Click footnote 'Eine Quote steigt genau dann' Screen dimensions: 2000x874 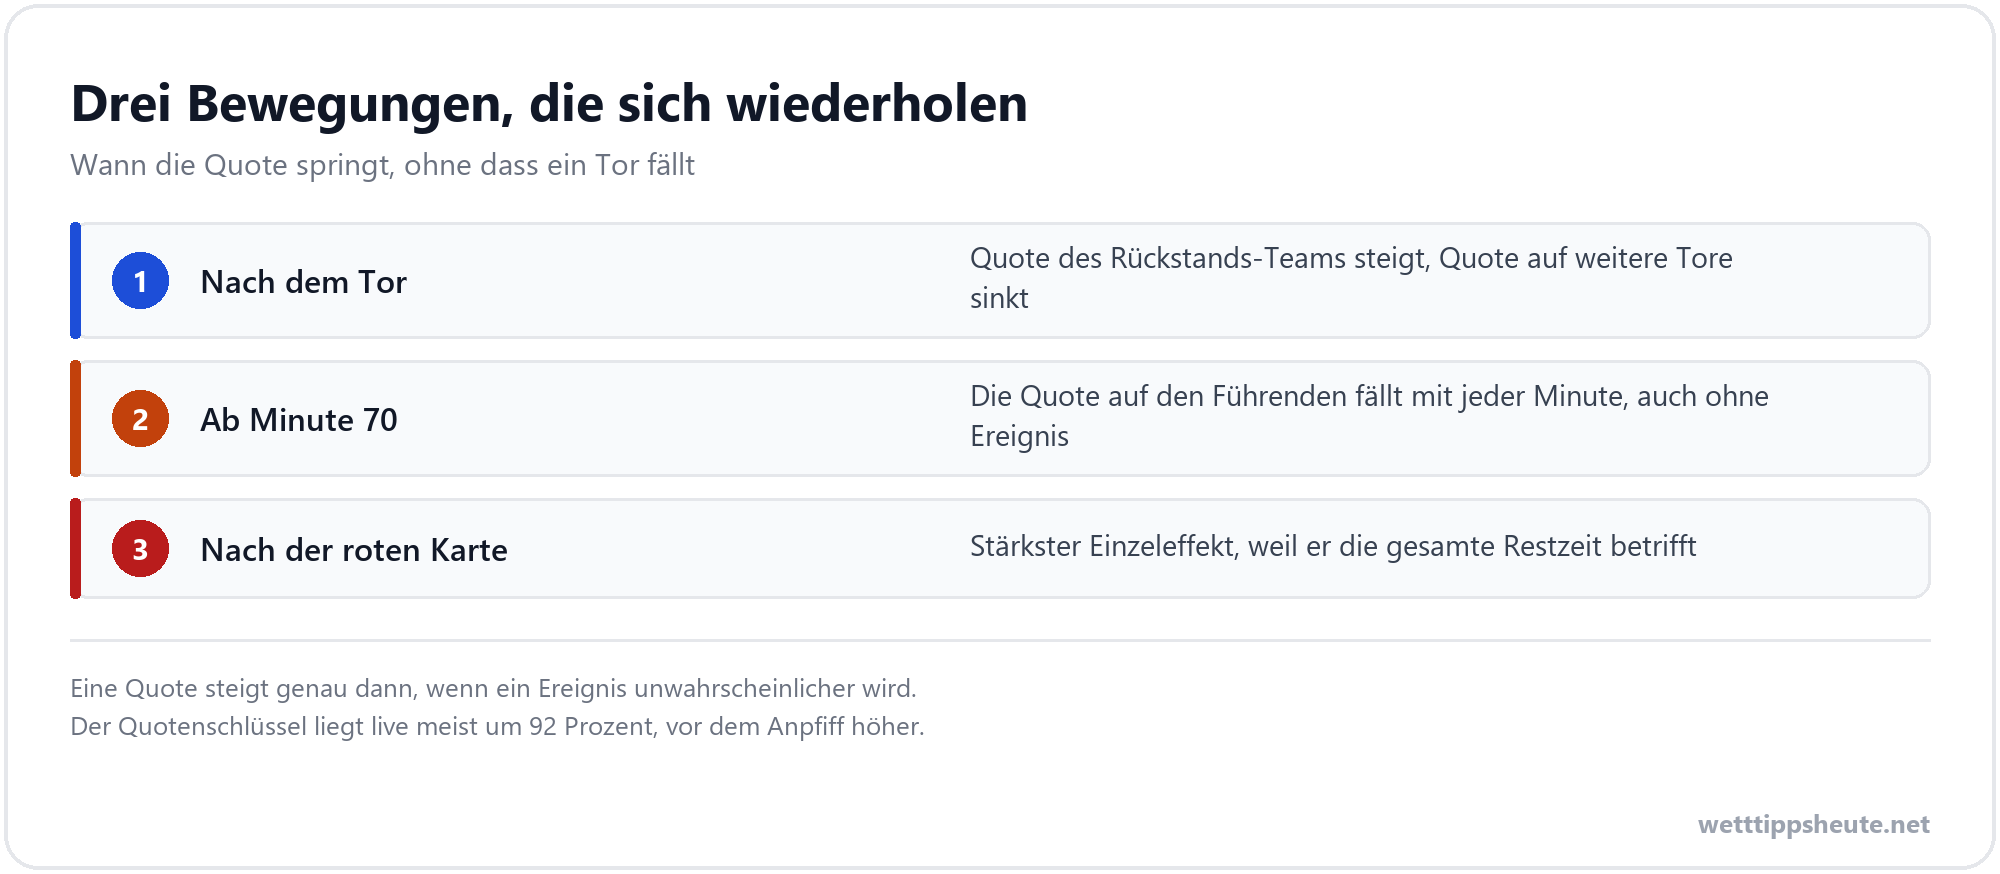point(493,688)
